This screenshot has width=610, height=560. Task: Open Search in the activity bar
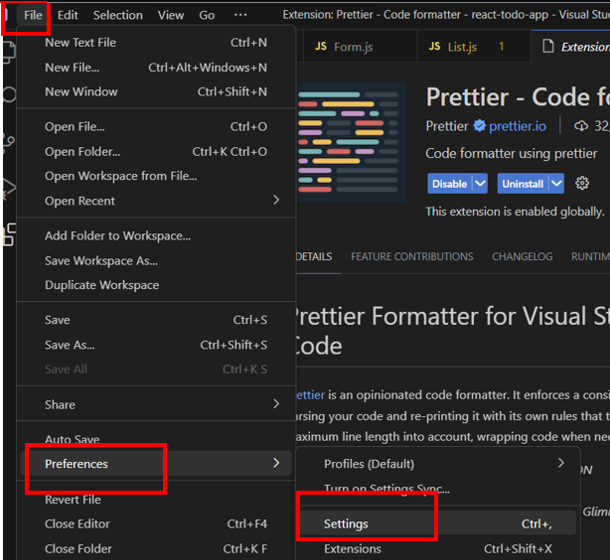(9, 95)
